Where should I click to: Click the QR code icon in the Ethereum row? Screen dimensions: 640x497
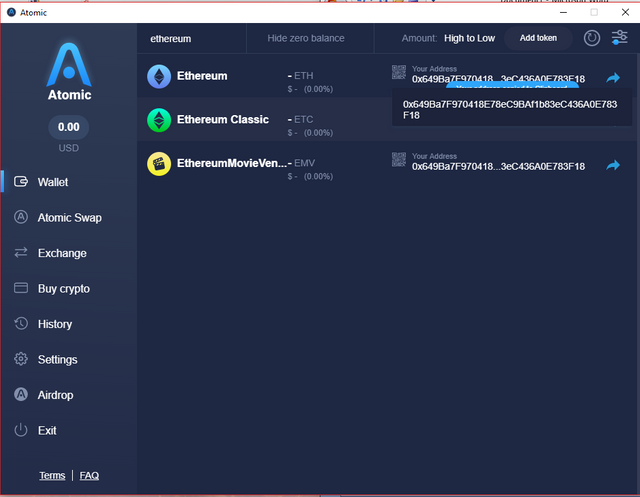point(399,72)
